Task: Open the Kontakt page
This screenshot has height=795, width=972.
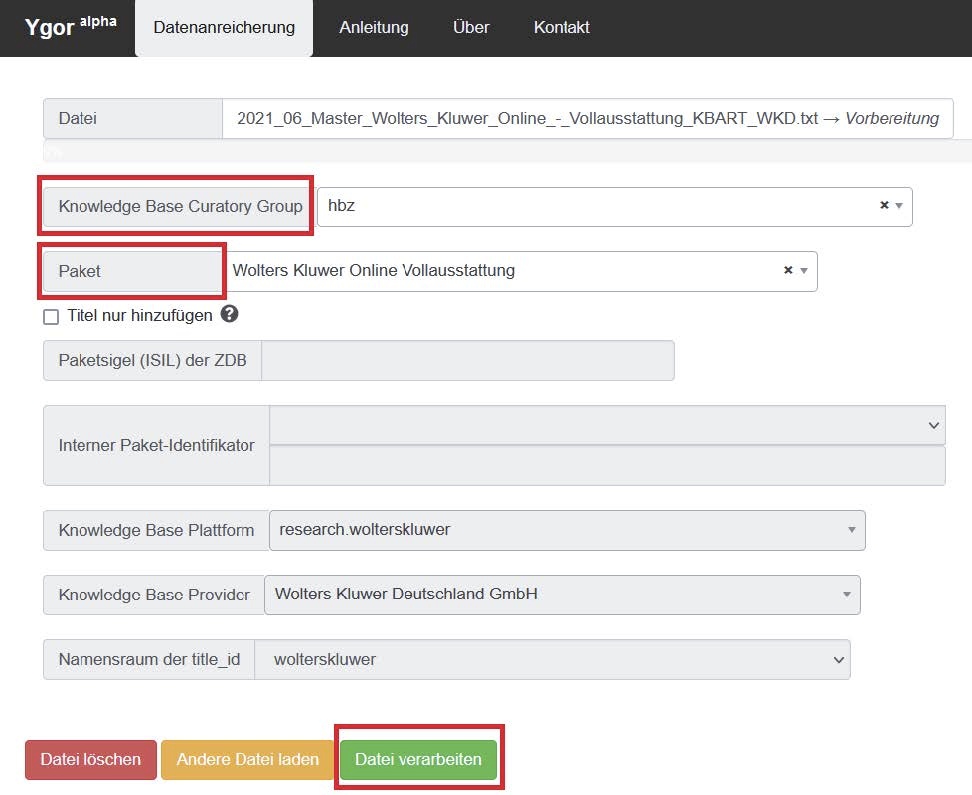Action: 561,28
